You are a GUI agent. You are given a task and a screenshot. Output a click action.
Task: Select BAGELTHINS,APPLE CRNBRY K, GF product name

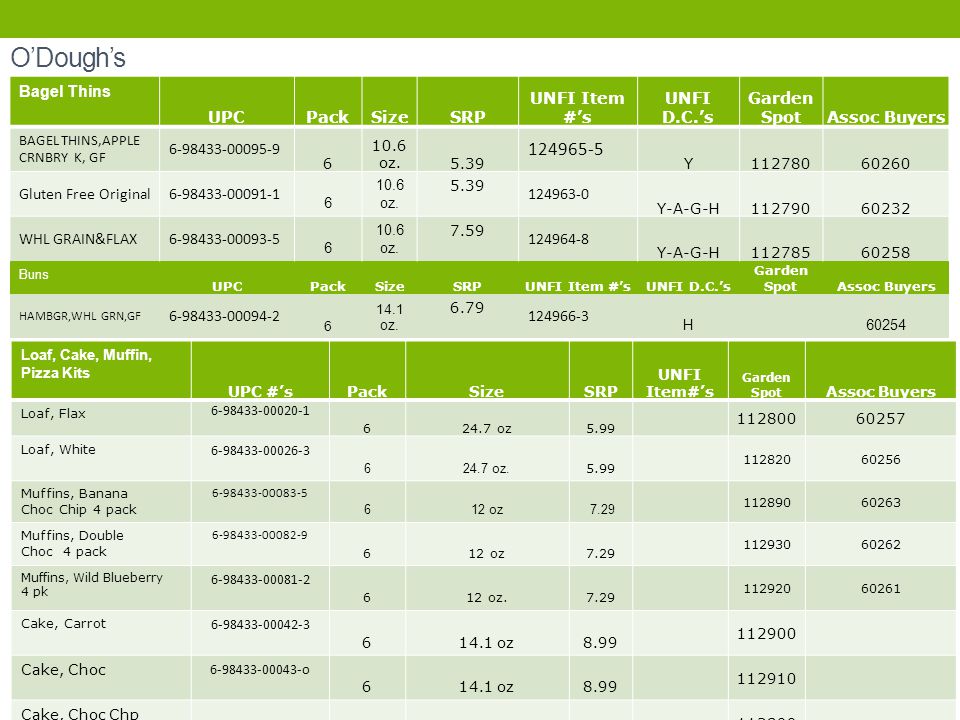point(80,149)
